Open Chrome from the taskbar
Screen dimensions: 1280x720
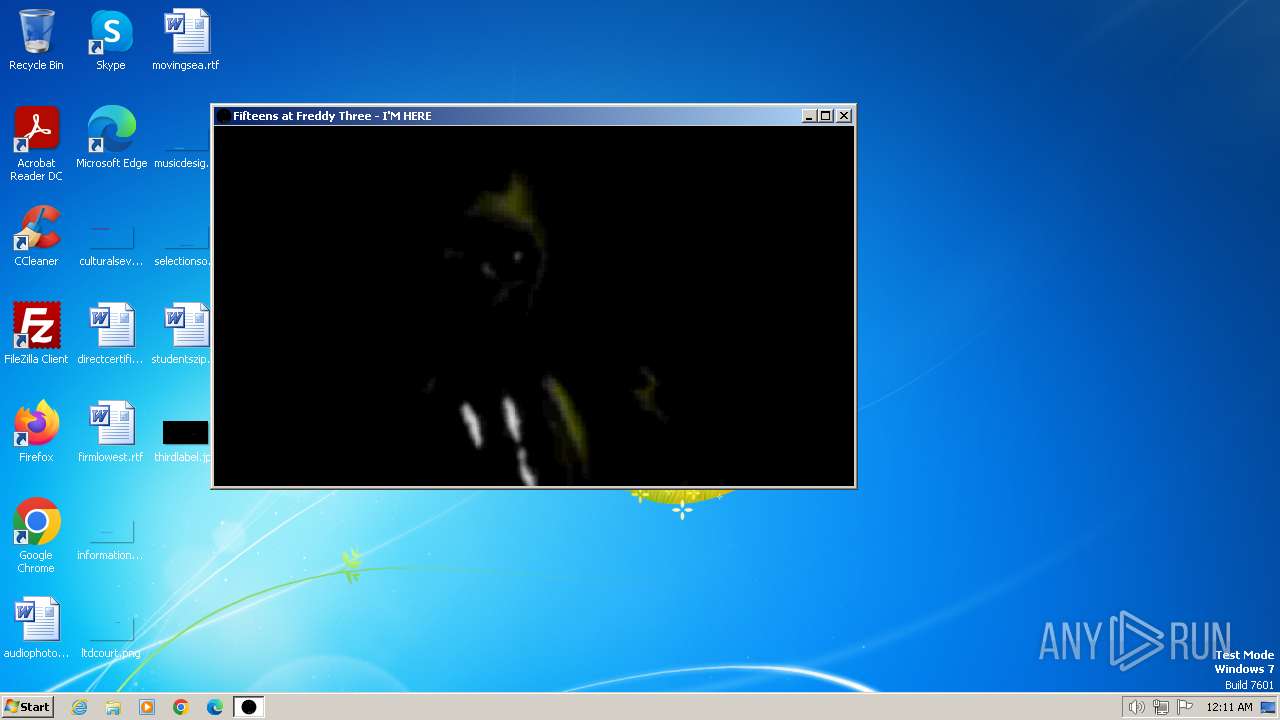(x=181, y=707)
